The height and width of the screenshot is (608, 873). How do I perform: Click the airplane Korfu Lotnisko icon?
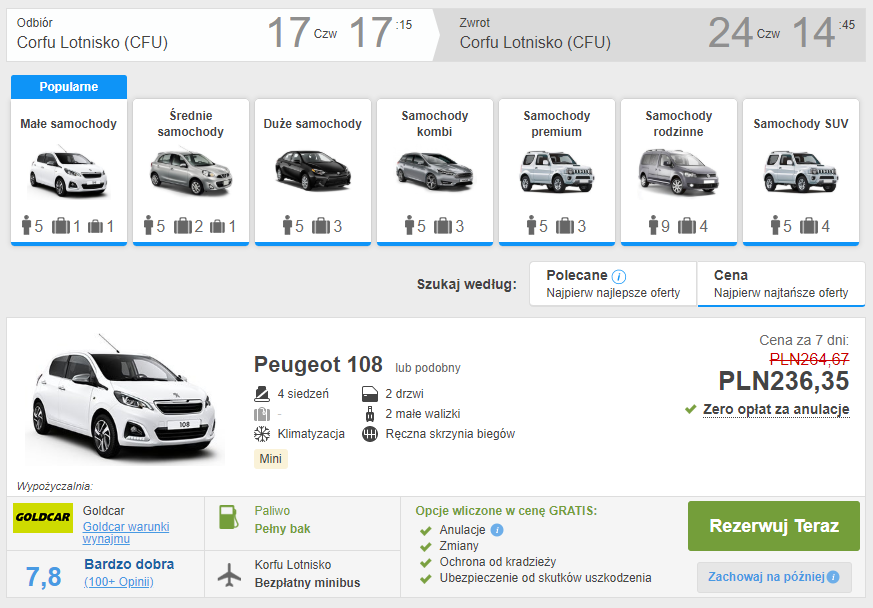(229, 575)
